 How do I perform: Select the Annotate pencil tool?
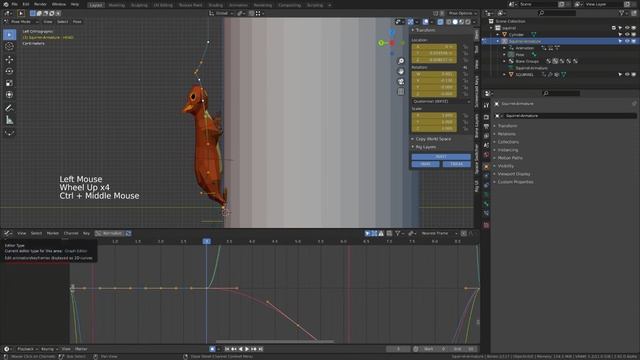(9, 108)
